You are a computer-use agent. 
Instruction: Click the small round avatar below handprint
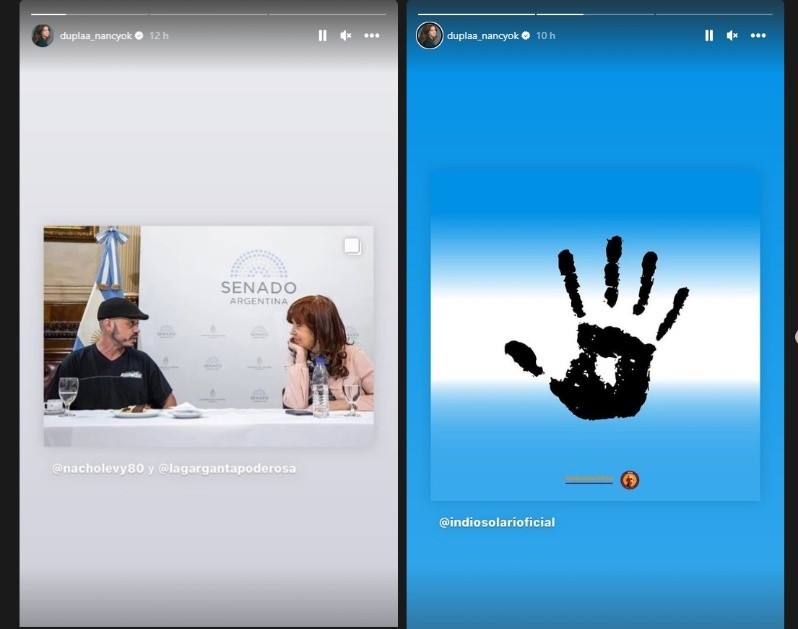point(629,480)
